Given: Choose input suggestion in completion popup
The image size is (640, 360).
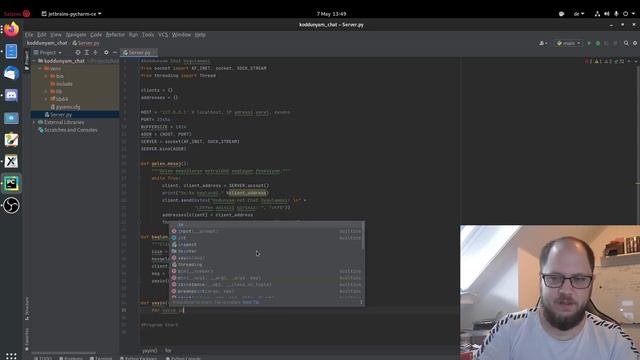Looking at the screenshot, I should 267,231.
